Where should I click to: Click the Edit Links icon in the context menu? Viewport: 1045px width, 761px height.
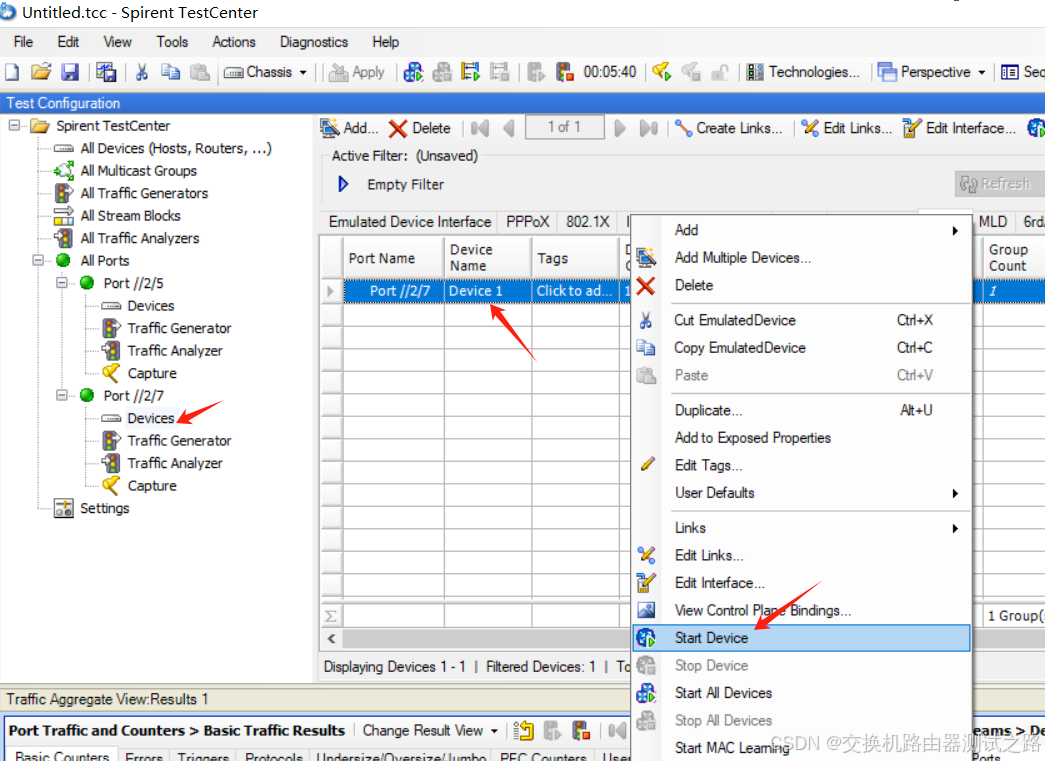pyautogui.click(x=646, y=554)
